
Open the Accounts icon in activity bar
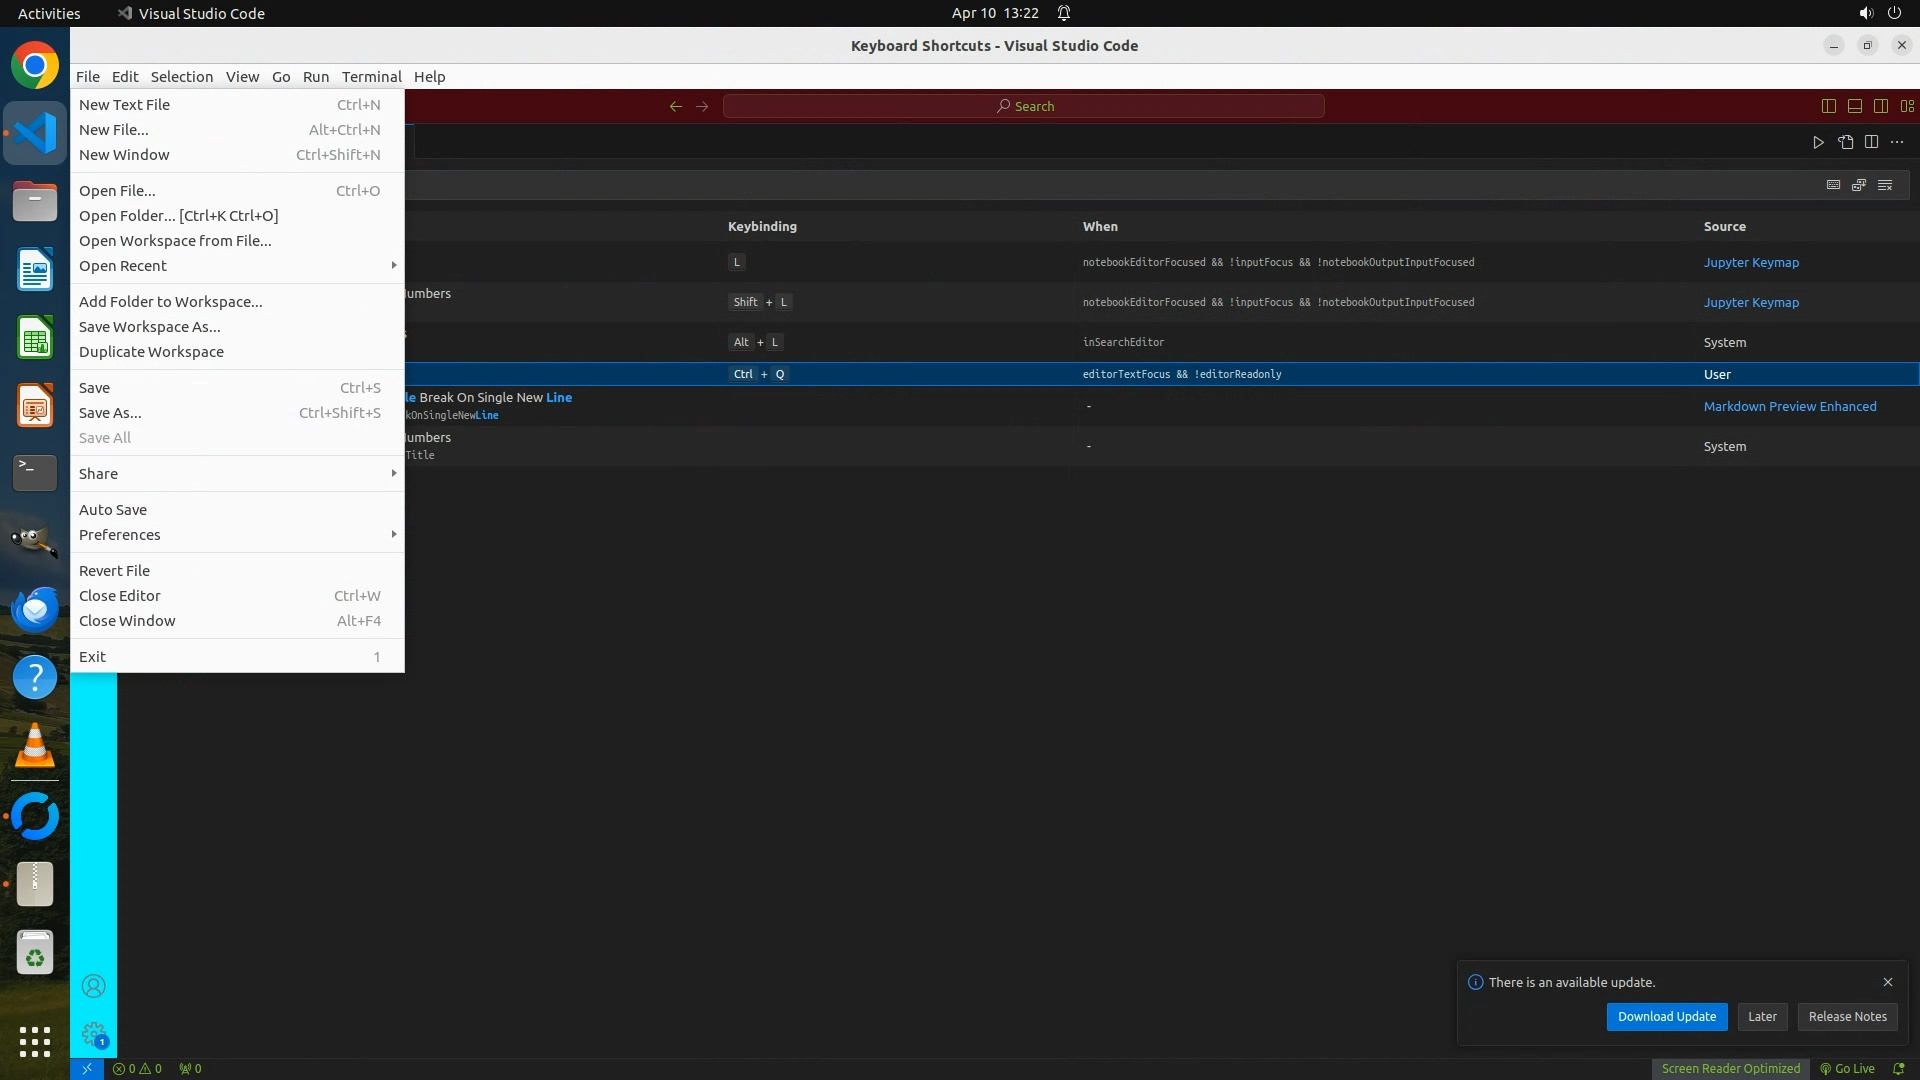point(93,987)
